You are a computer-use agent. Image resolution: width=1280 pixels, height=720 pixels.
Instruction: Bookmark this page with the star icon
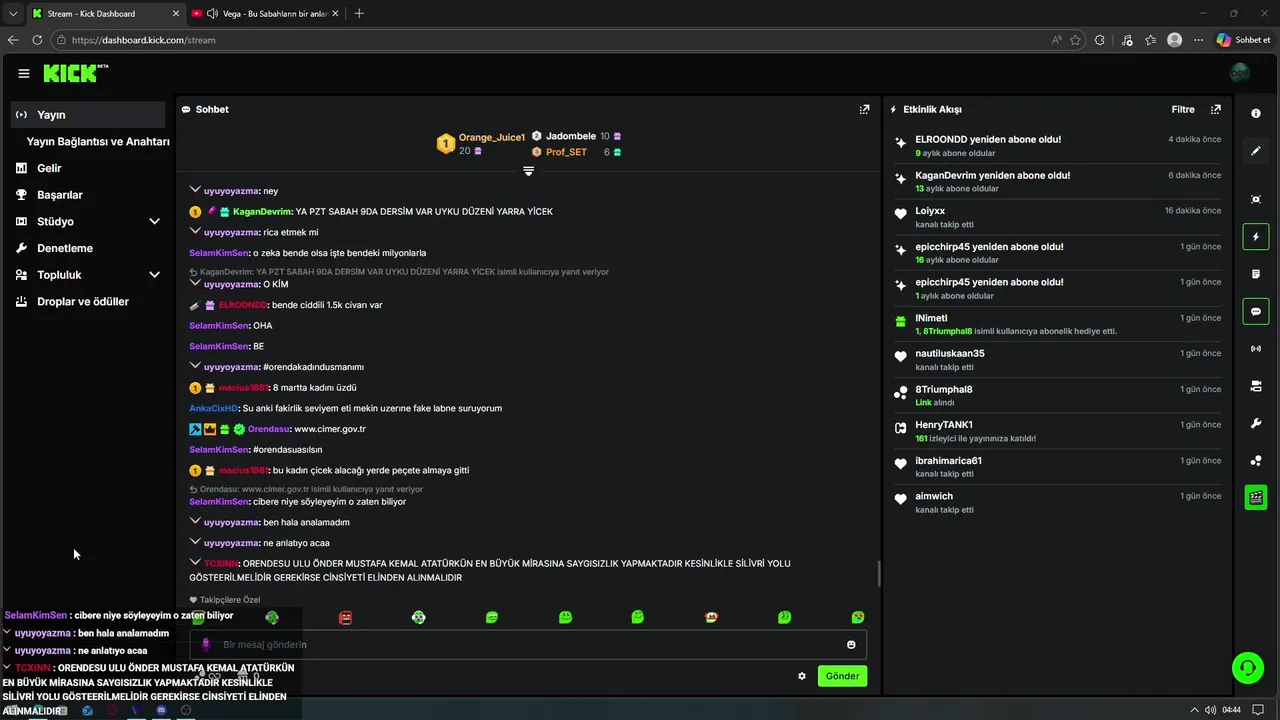tap(1076, 40)
